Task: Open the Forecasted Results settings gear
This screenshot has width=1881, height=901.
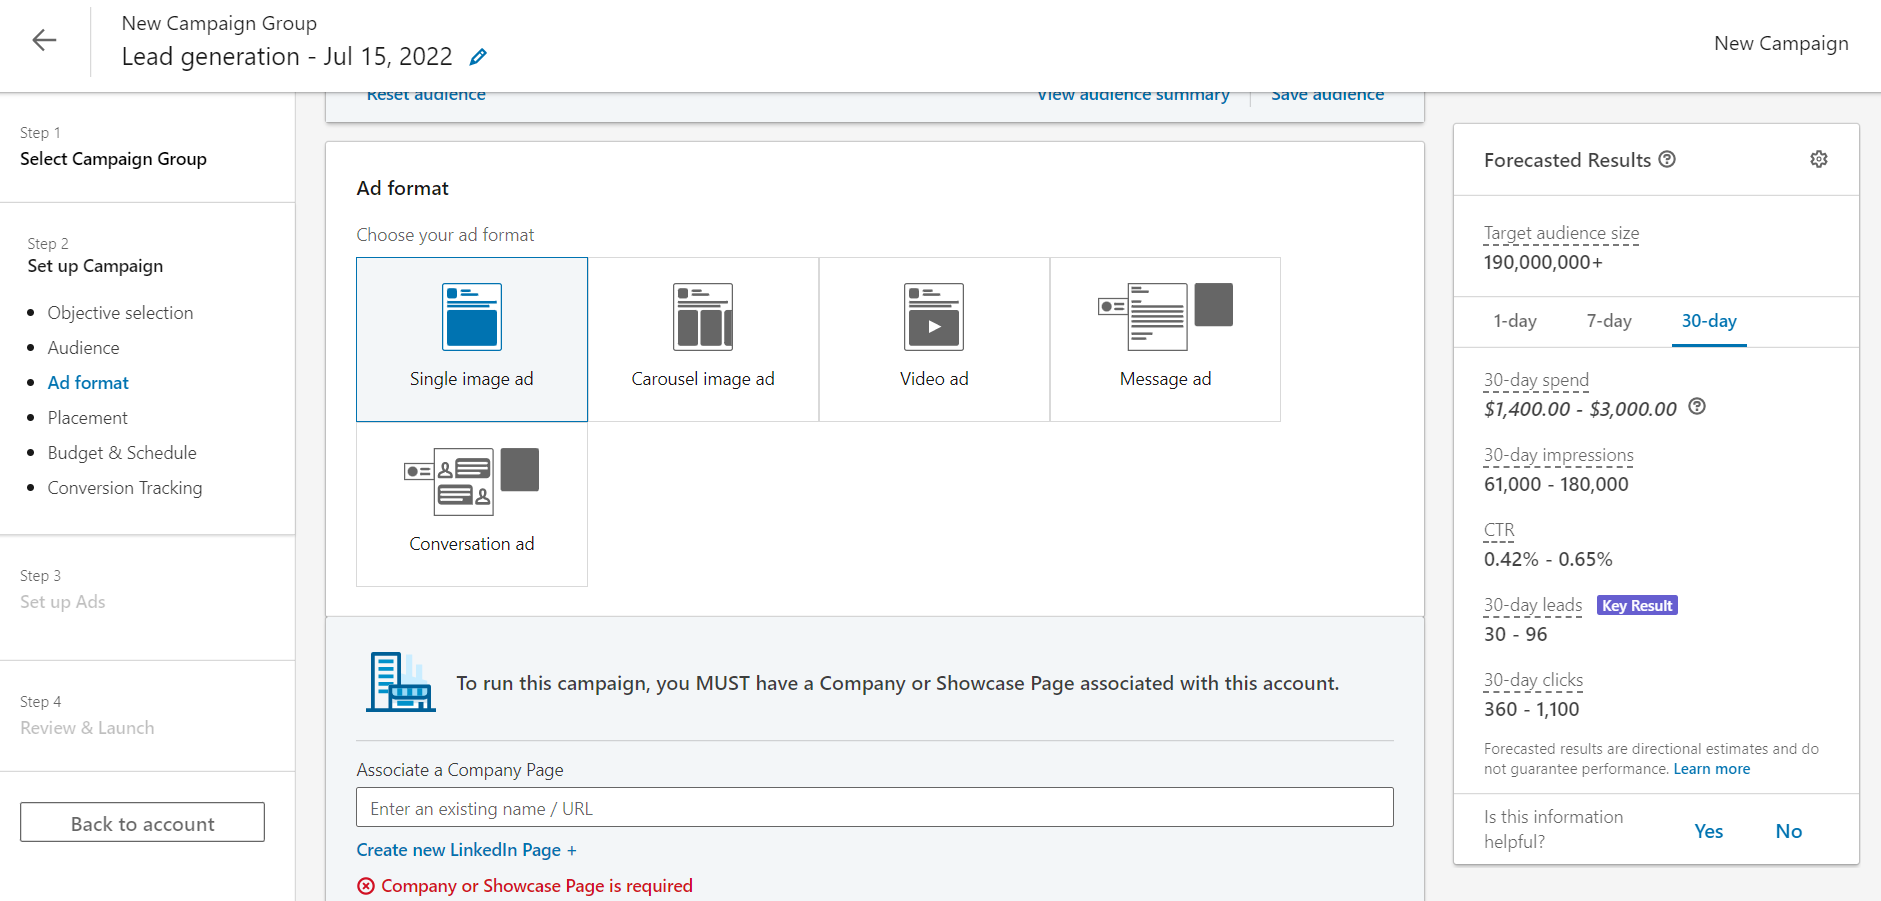Action: (1818, 160)
